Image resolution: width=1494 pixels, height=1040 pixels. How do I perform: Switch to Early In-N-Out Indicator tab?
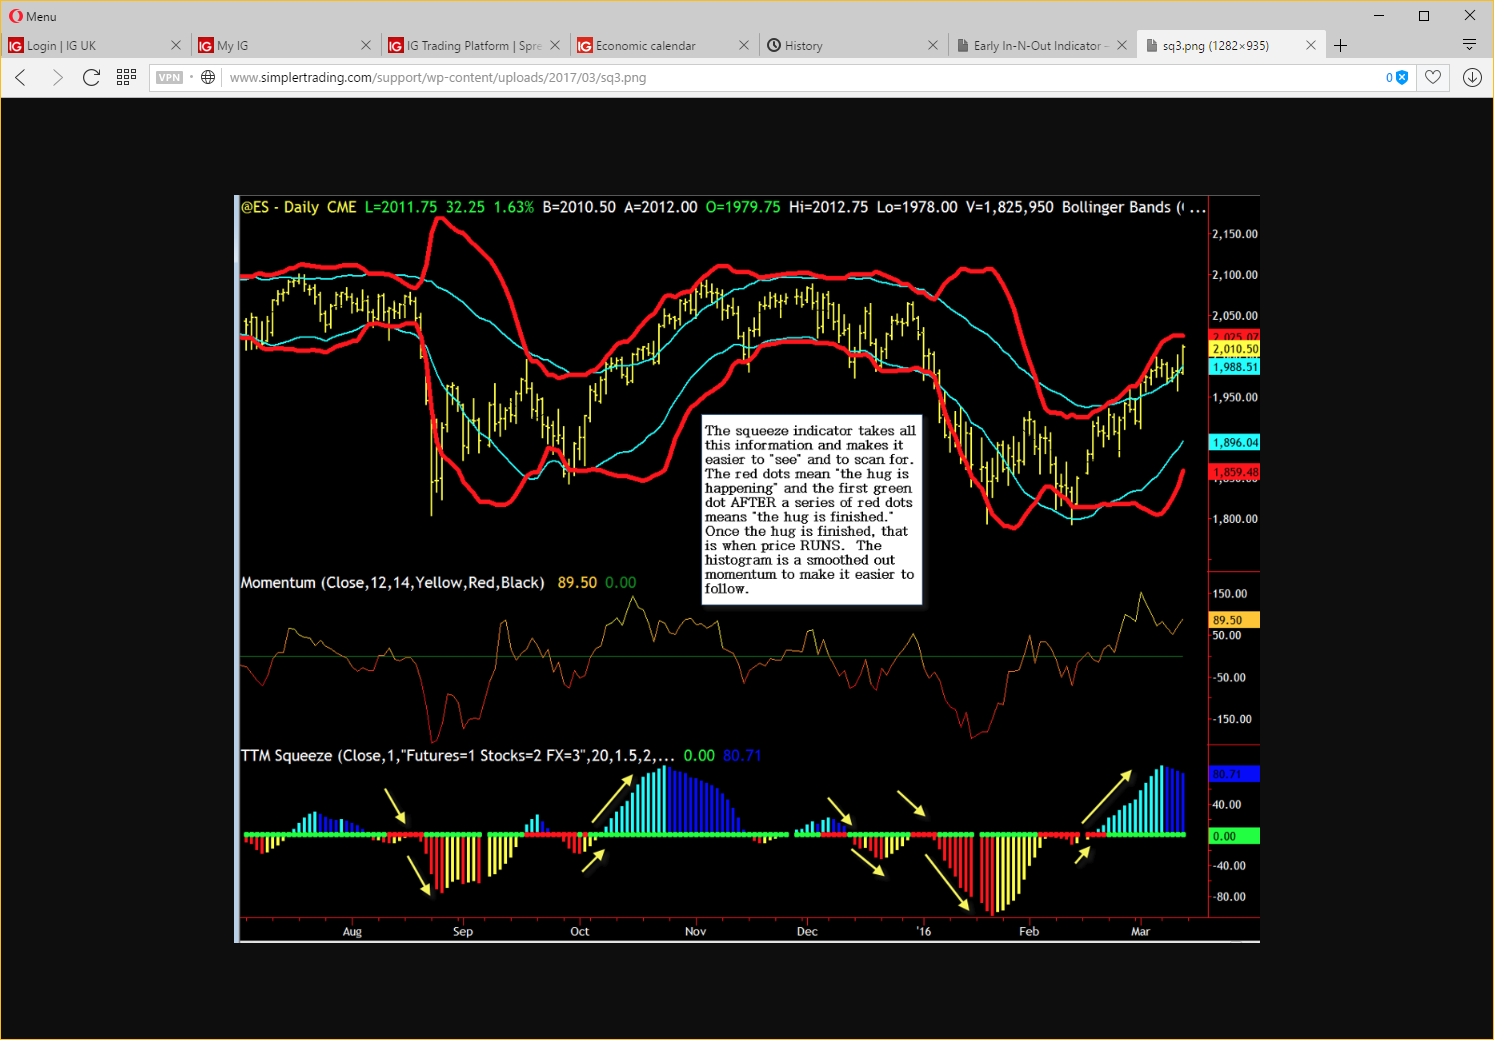click(x=1041, y=45)
